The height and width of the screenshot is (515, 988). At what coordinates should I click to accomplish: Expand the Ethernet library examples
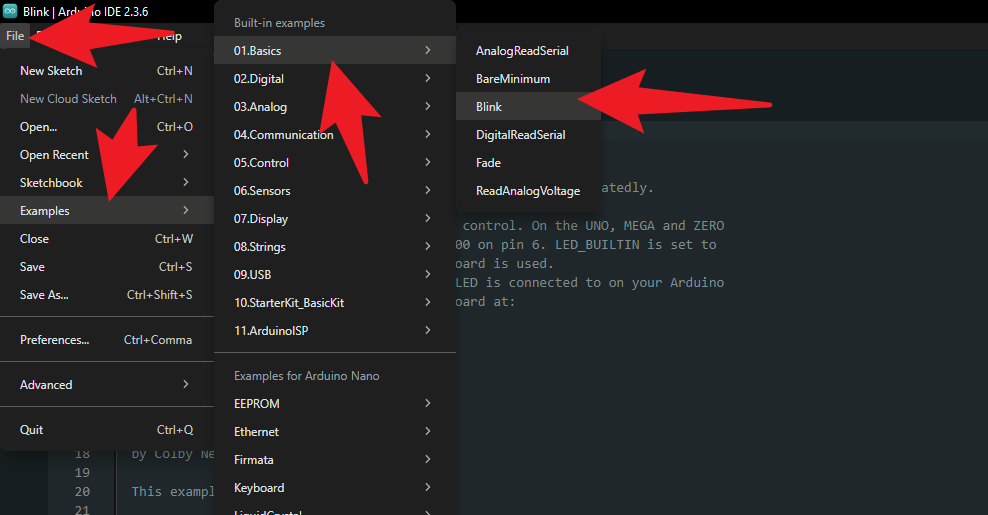[335, 432]
